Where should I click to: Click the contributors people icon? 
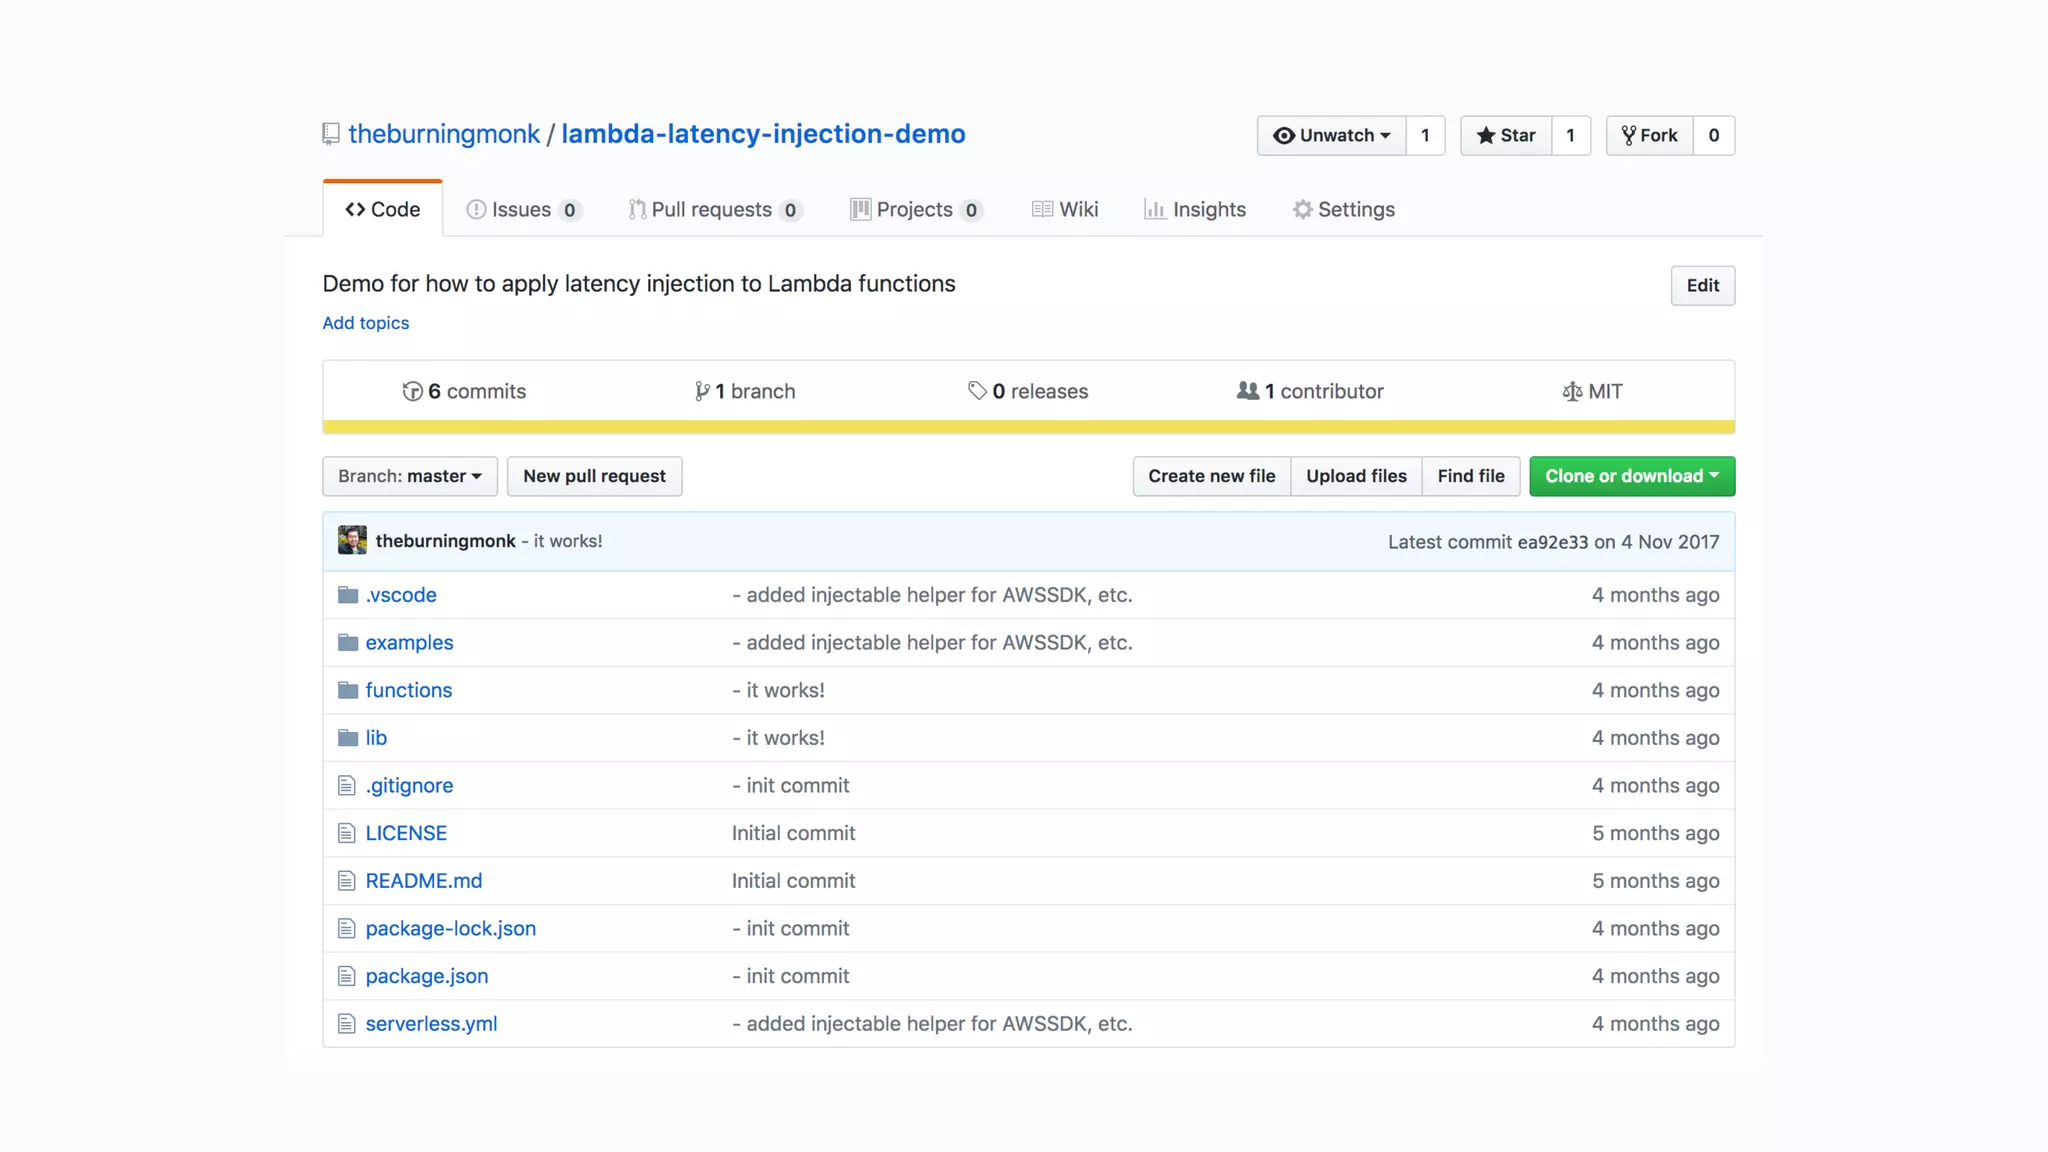point(1247,391)
